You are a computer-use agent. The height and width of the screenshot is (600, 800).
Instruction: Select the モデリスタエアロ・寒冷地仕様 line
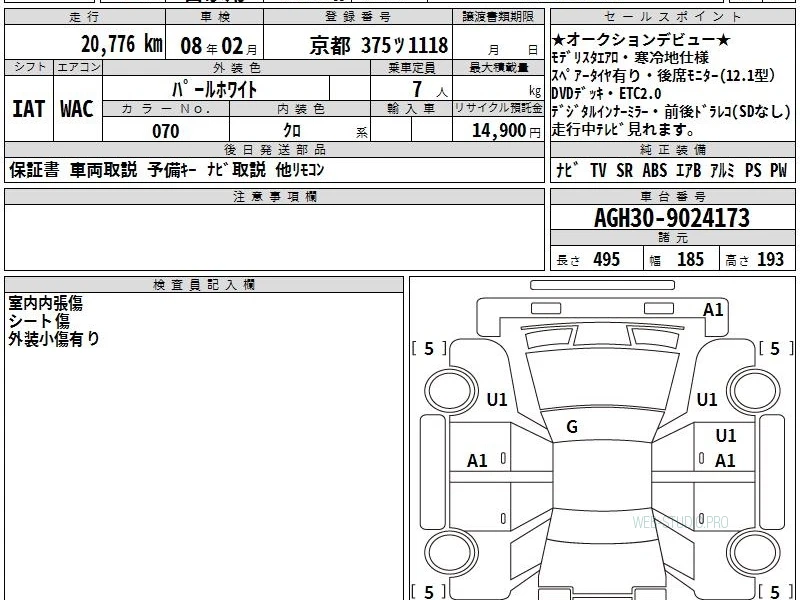630,57
